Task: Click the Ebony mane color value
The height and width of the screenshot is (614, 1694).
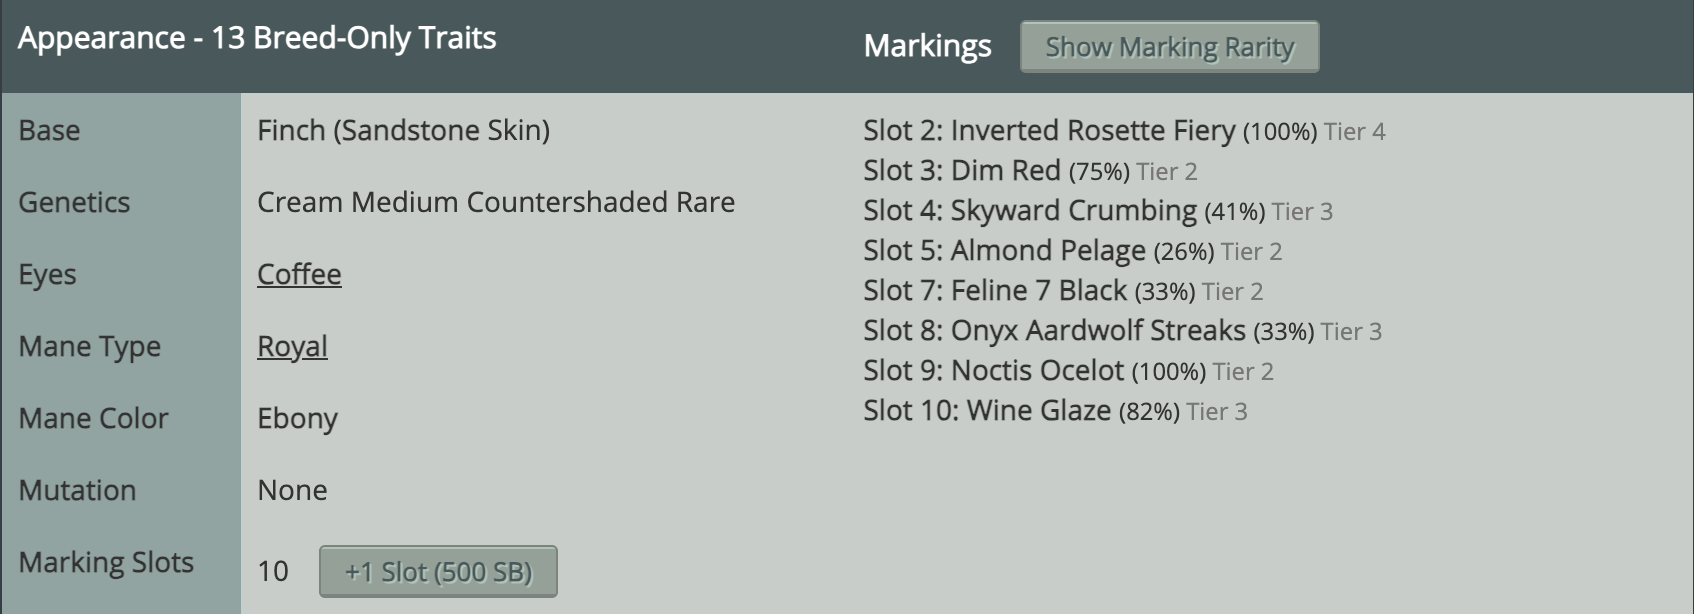Action: (297, 418)
